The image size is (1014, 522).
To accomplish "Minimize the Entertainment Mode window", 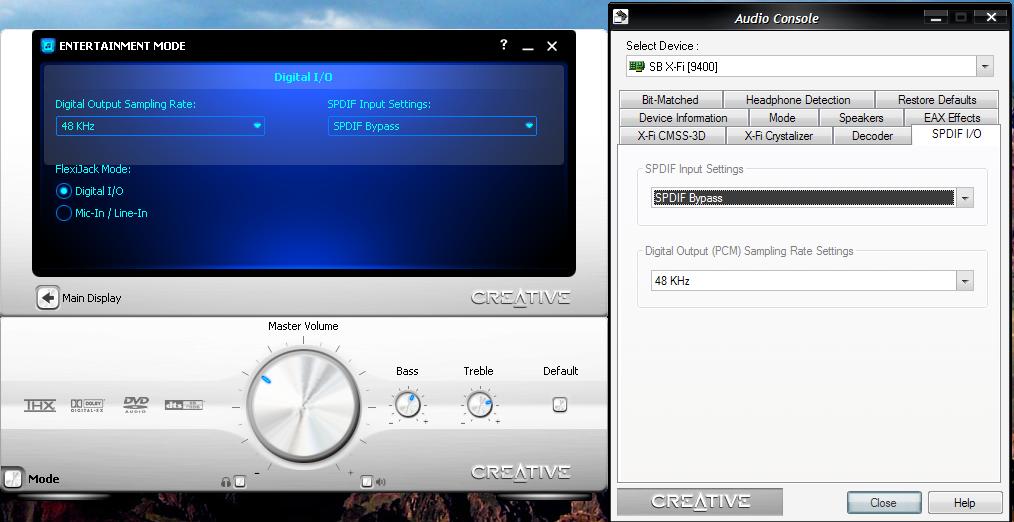I will [528, 47].
